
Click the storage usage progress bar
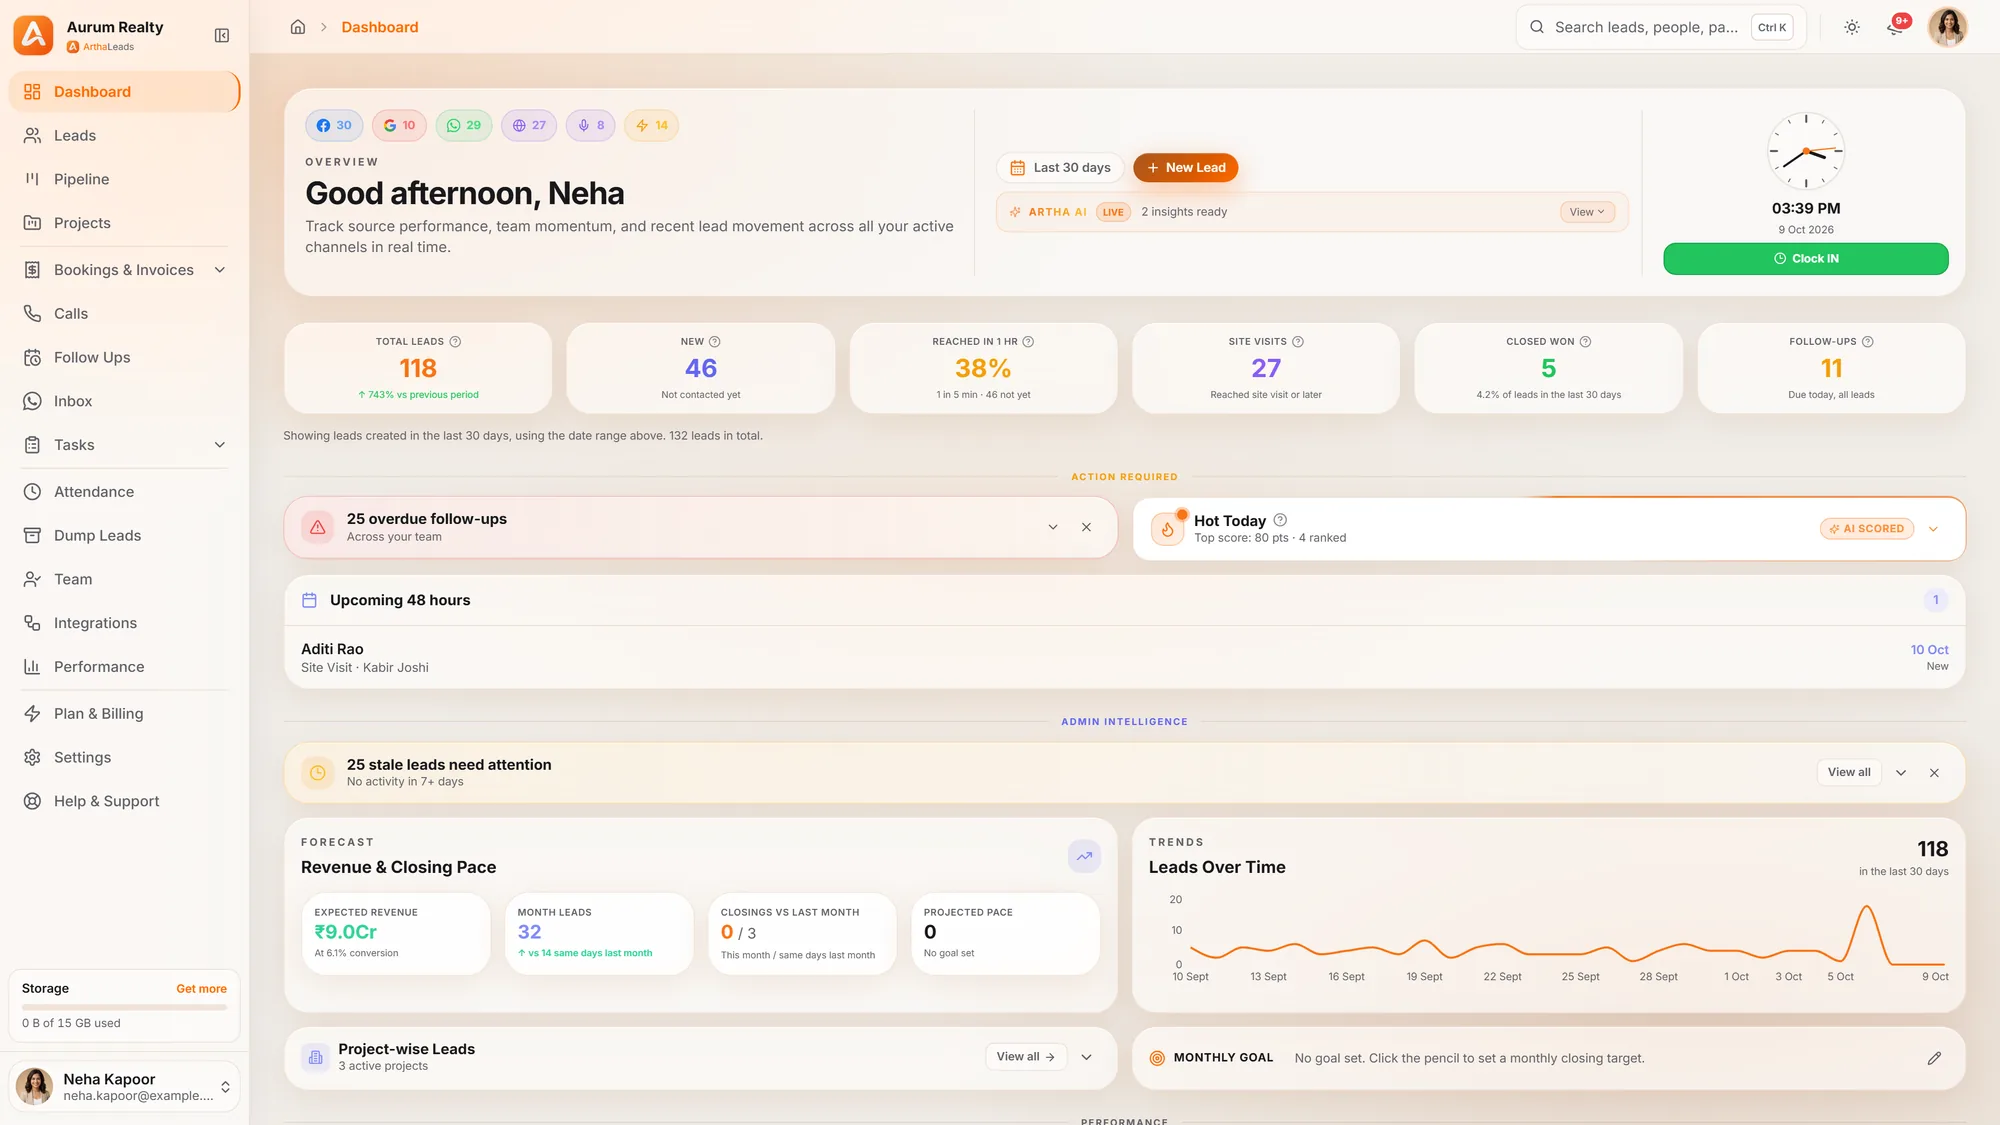124,1007
